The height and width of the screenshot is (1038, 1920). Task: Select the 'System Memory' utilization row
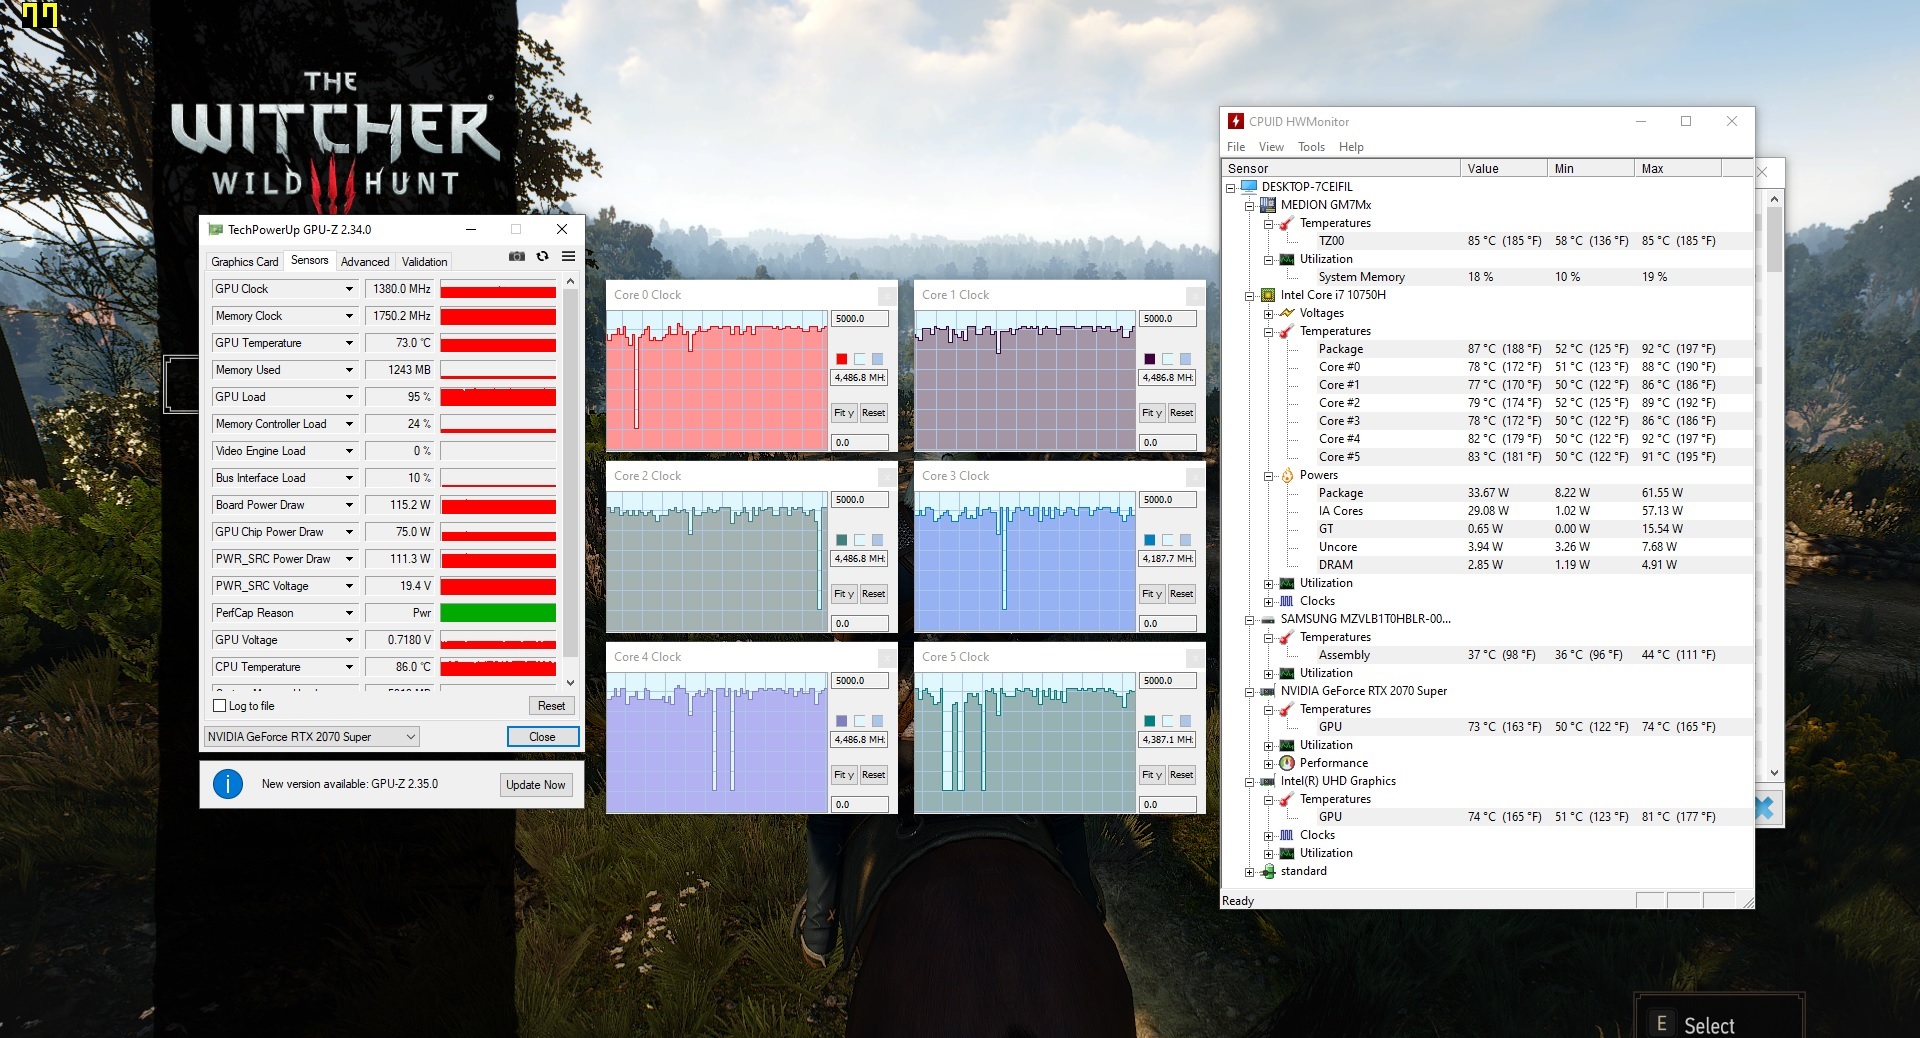pos(1487,277)
